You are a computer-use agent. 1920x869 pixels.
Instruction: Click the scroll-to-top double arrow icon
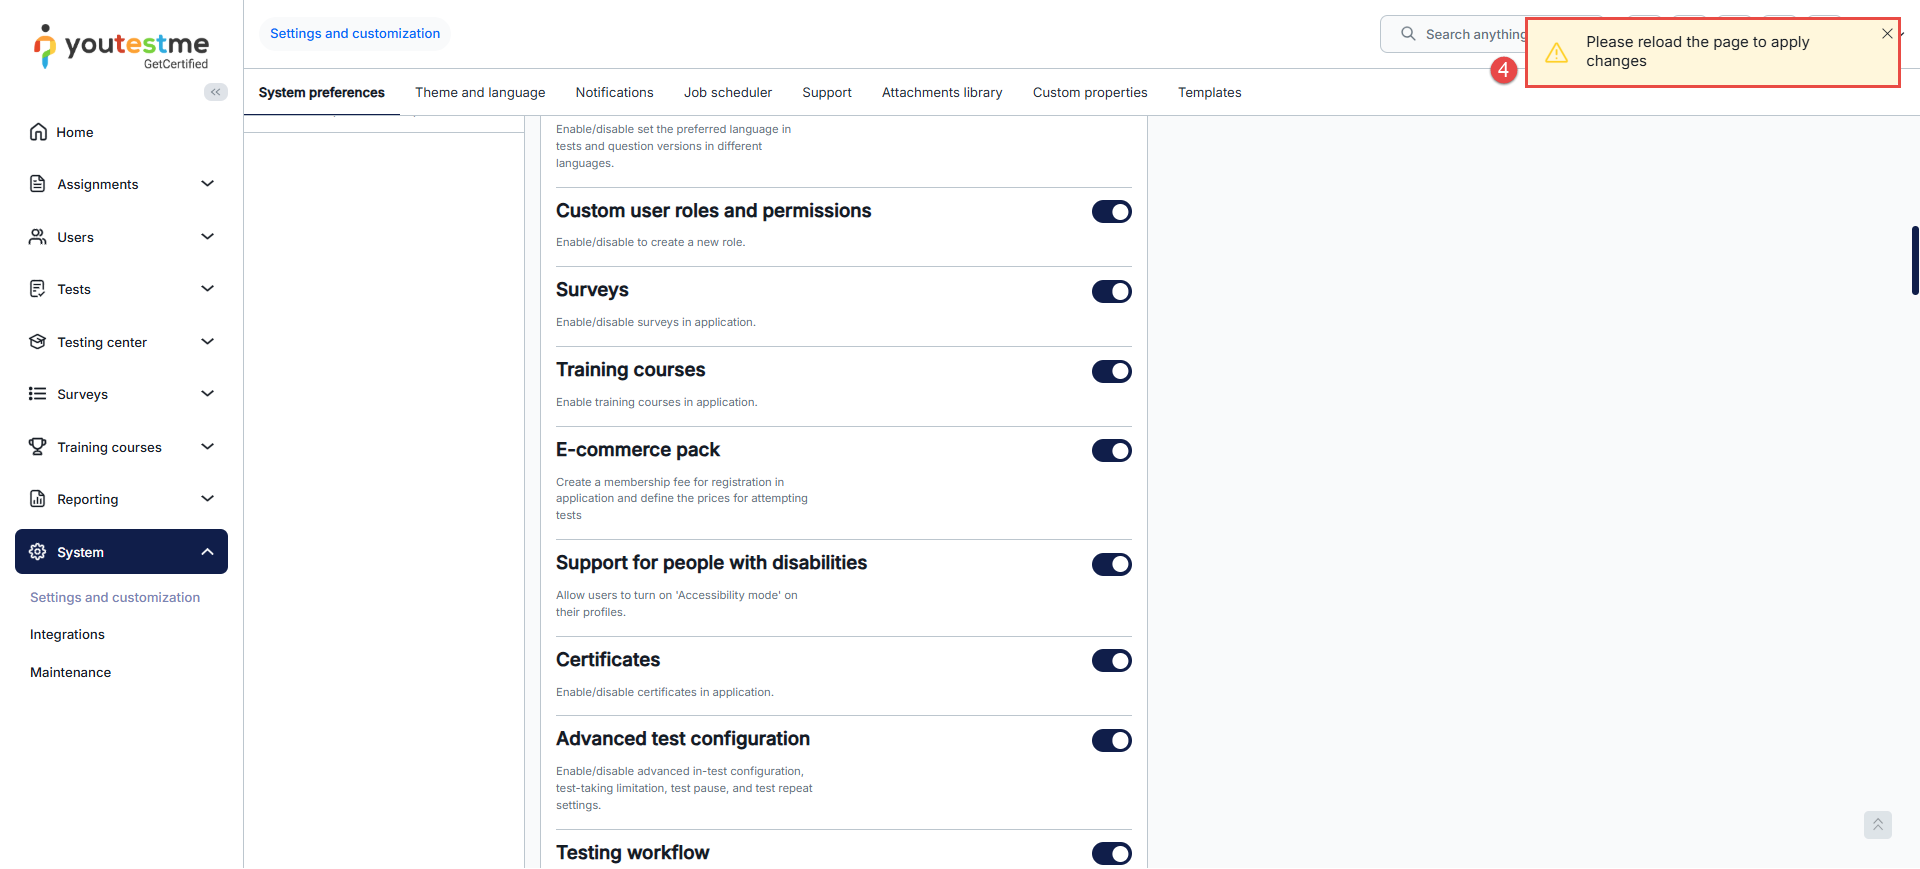1877,825
